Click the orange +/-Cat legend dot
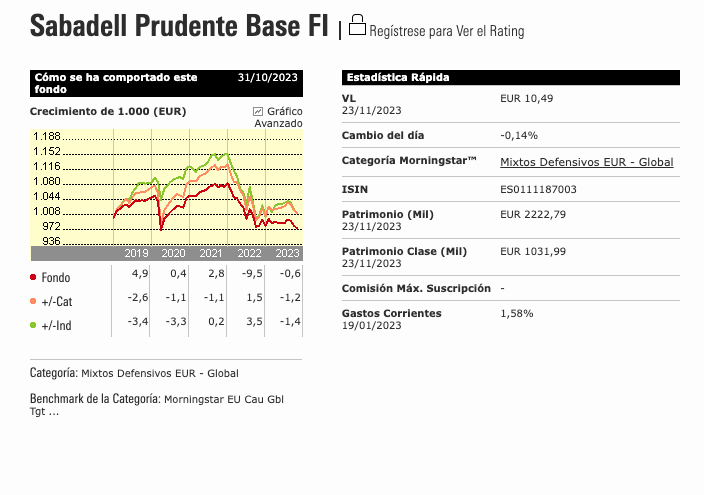This screenshot has height=495, width=704. (x=33, y=301)
